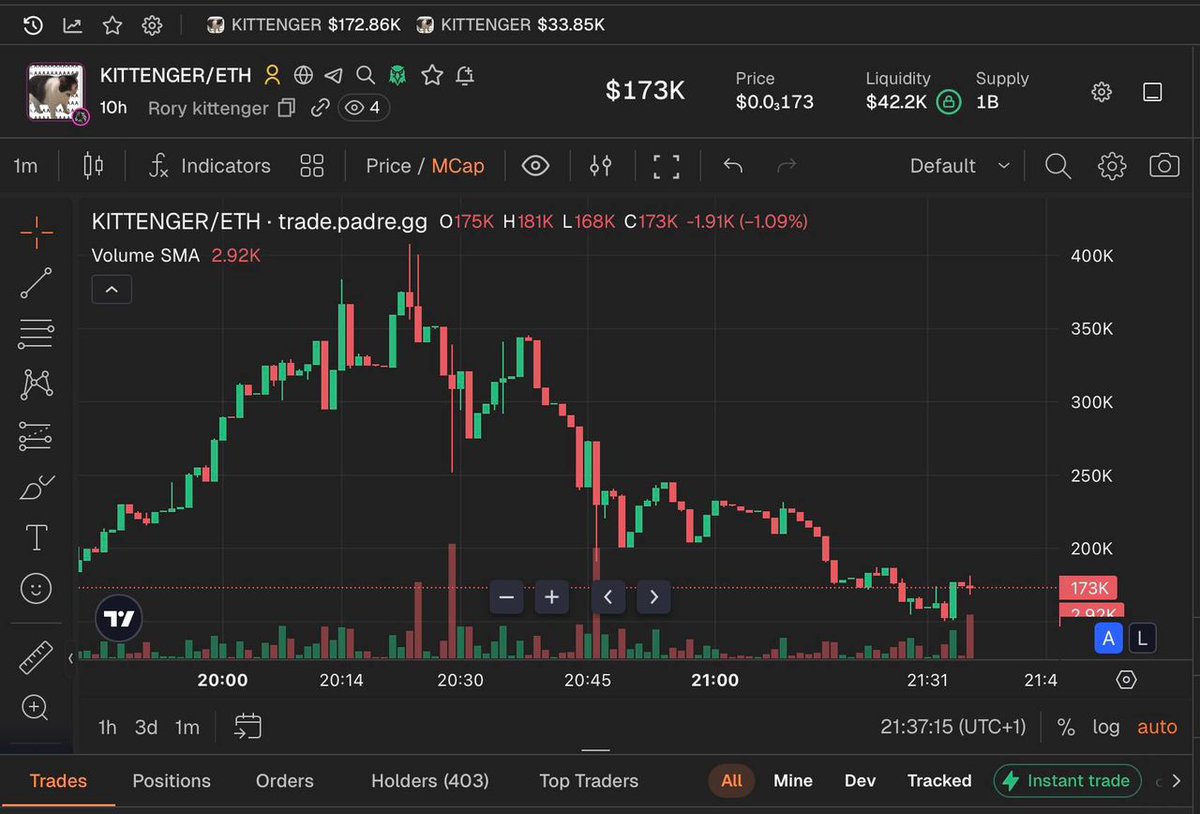Click the liquidity lock icon
Image resolution: width=1200 pixels, height=814 pixels.
click(x=948, y=102)
